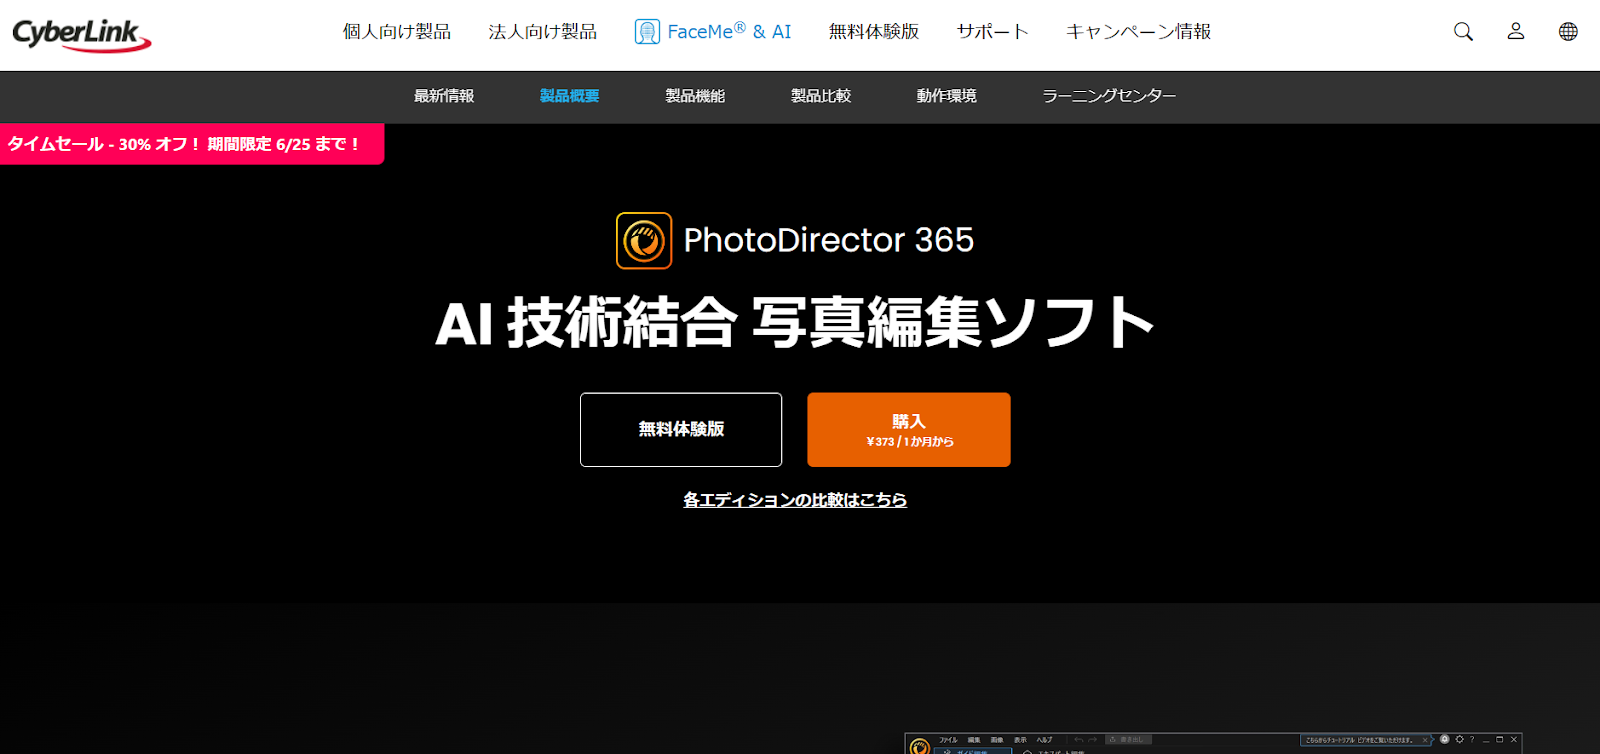This screenshot has width=1600, height=754.
Task: Open FaceMe & AI menu
Action: [713, 32]
